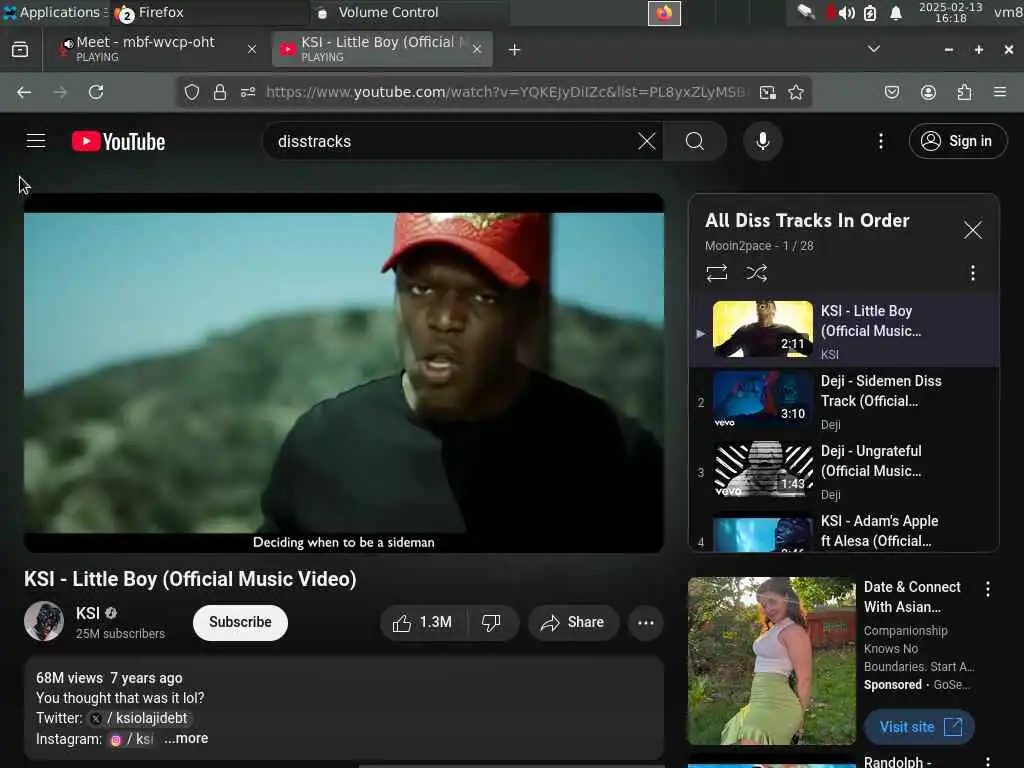
Task: Open notifications bell in system tray
Action: coord(895,13)
